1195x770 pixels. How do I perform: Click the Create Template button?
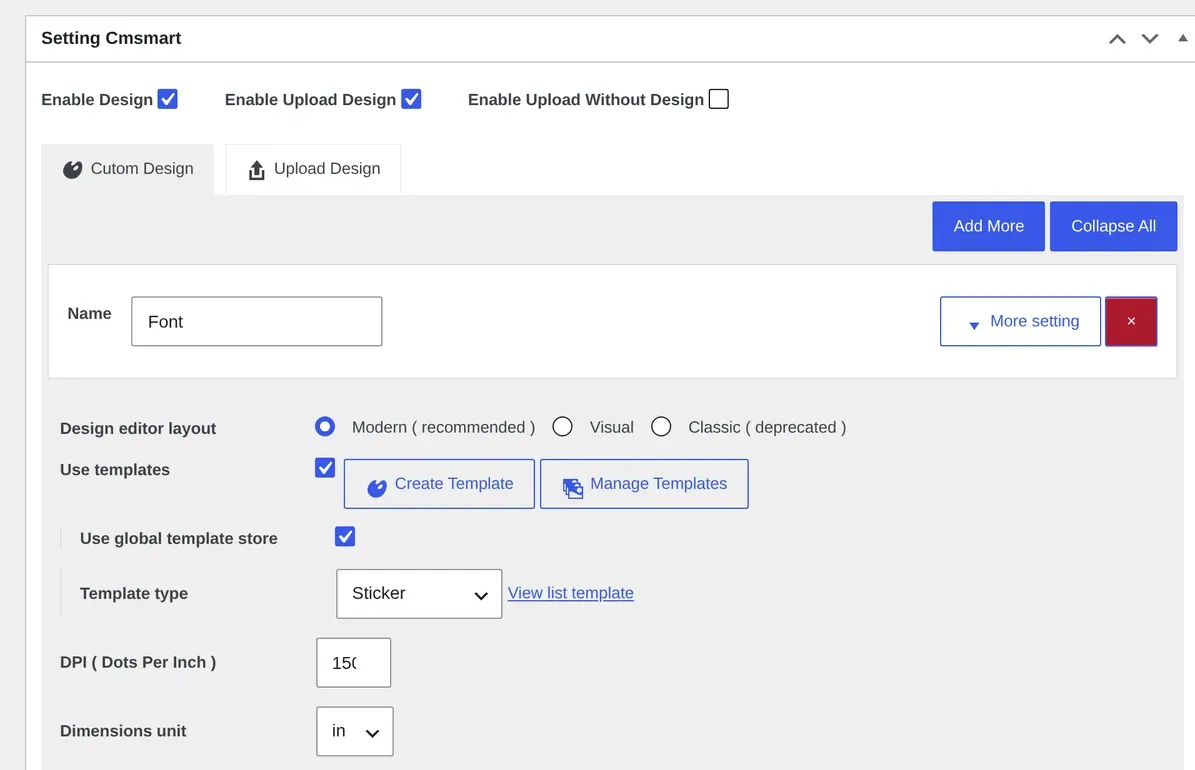[x=439, y=484]
